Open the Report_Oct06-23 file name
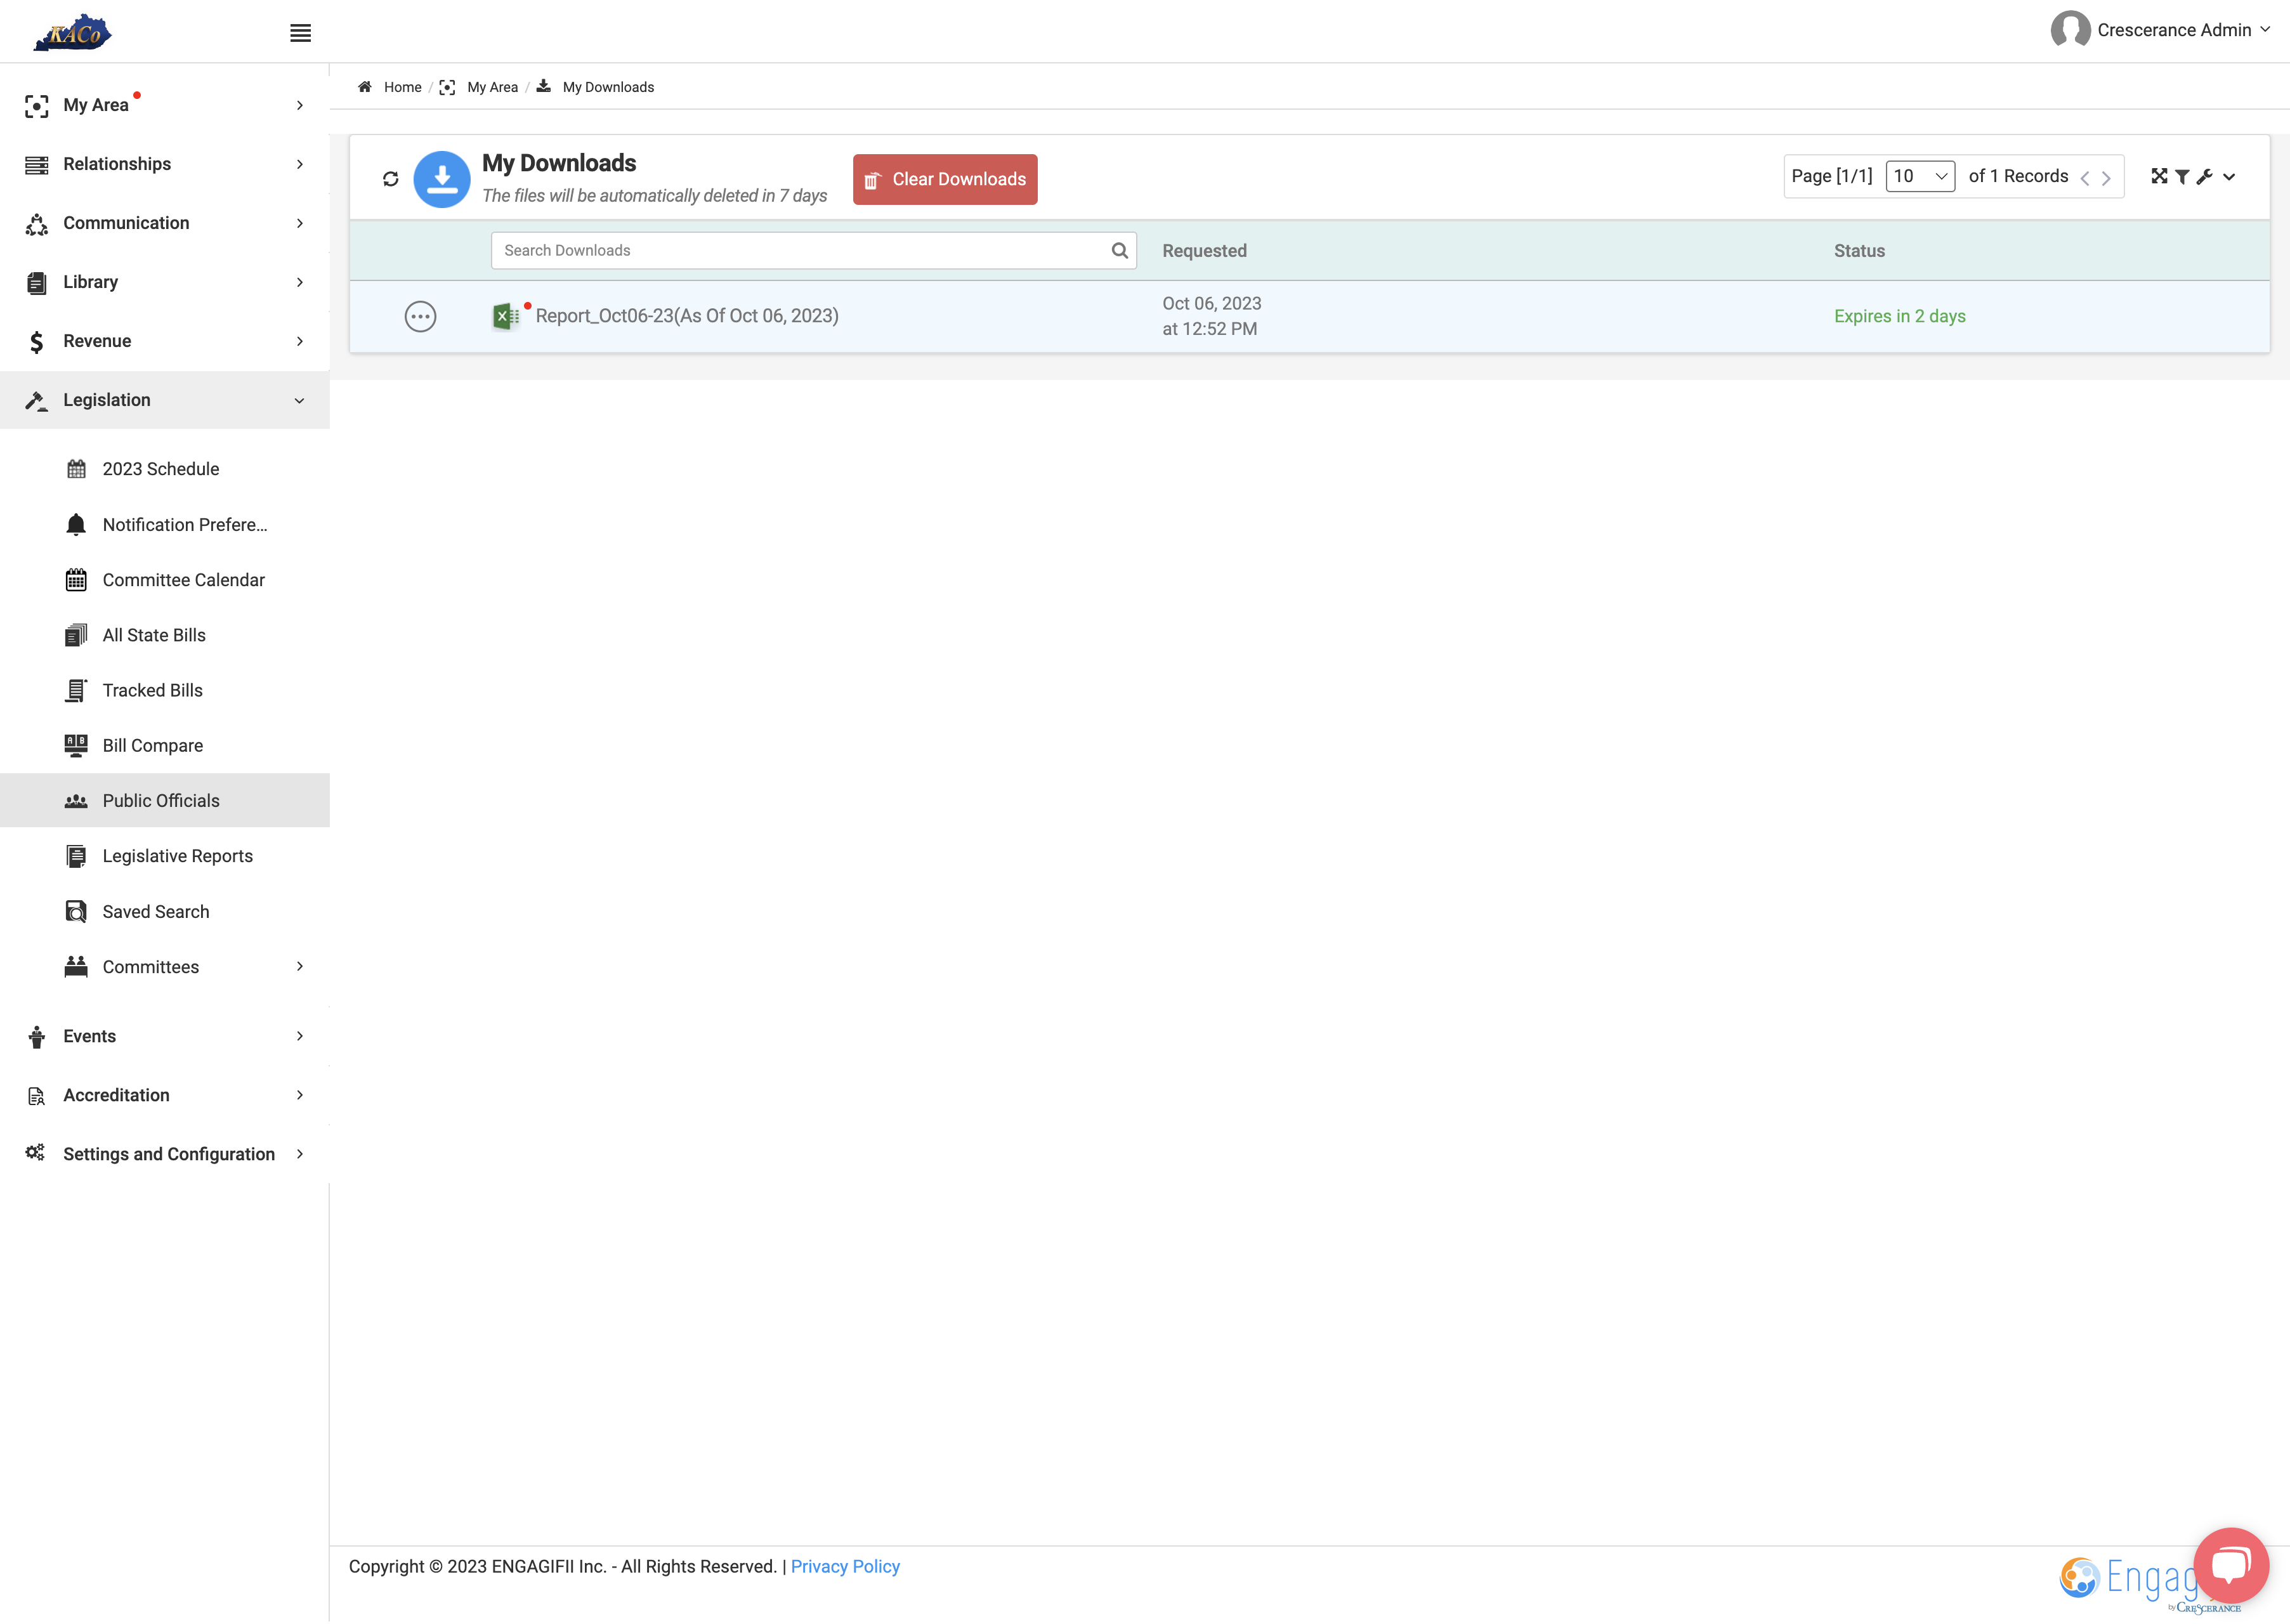Viewport: 2290px width, 1624px height. tap(687, 316)
